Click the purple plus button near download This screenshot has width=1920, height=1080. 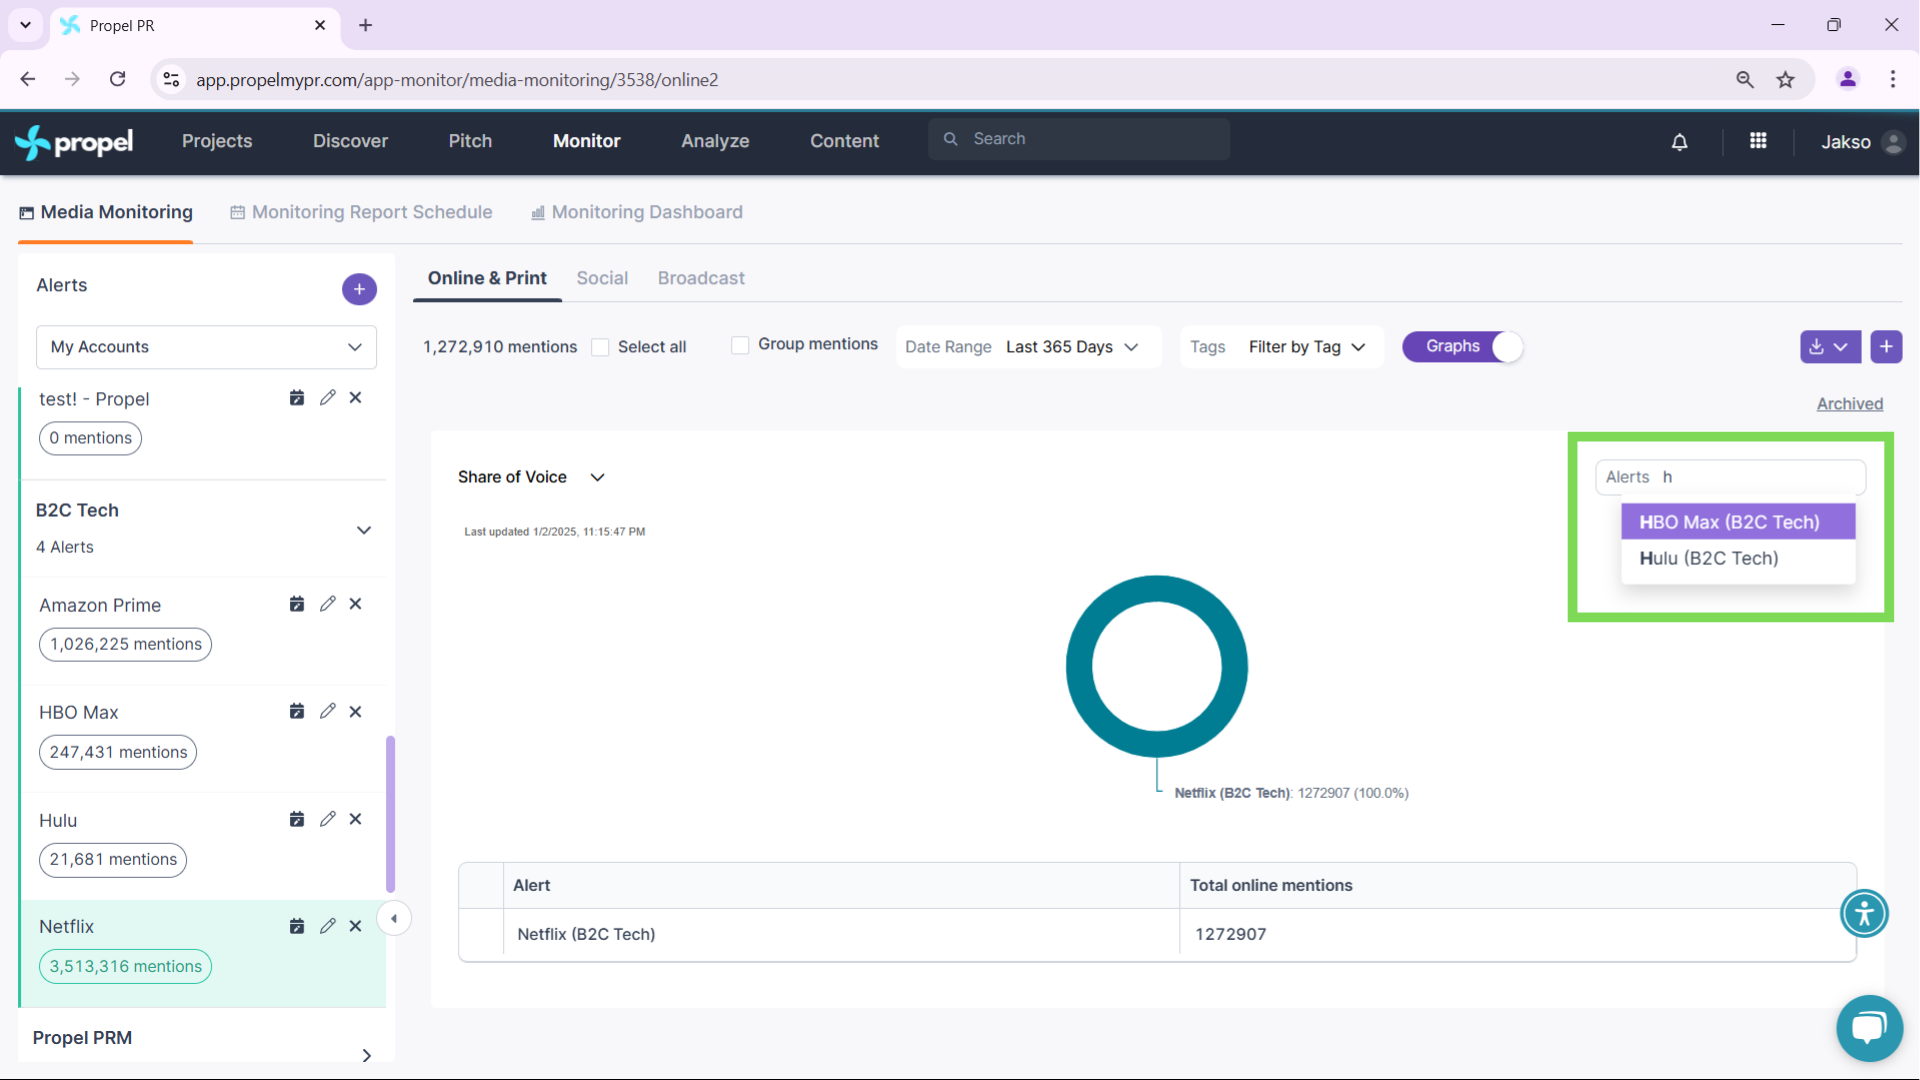(1886, 347)
